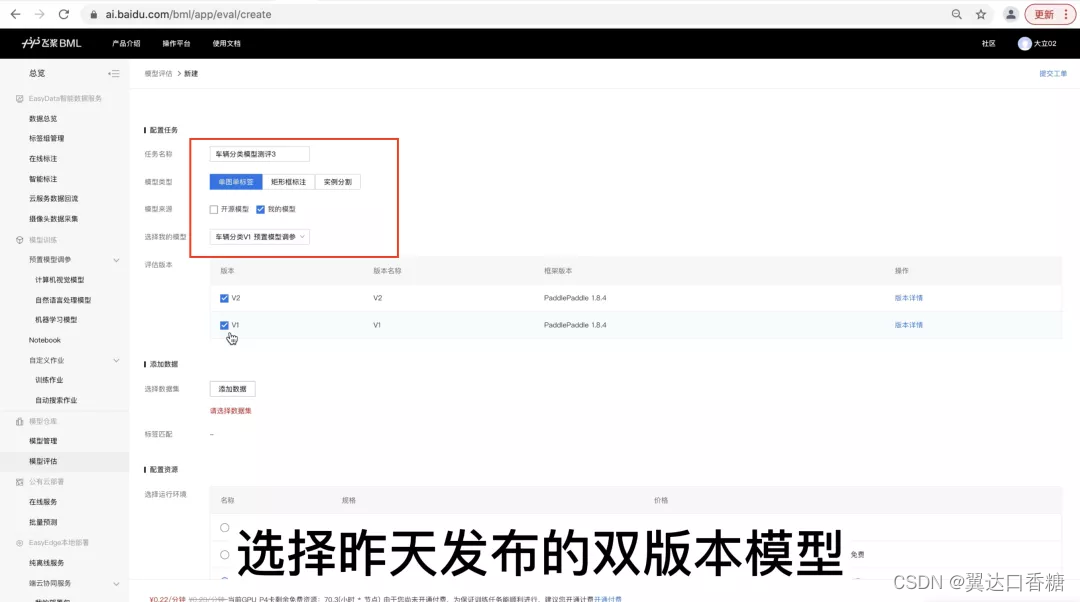This screenshot has width=1080, height=602.
Task: Toggle the 我的模型 checkbox
Action: (x=260, y=209)
